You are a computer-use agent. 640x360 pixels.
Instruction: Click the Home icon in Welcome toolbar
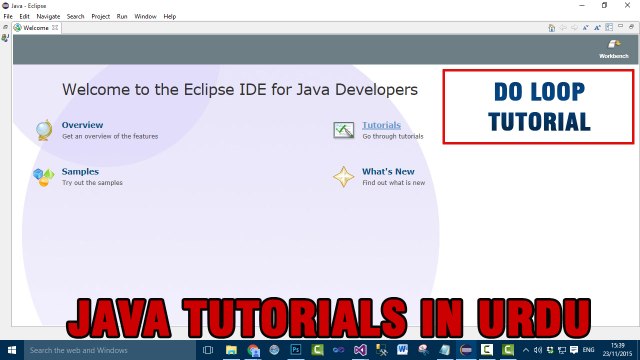[x=551, y=28]
